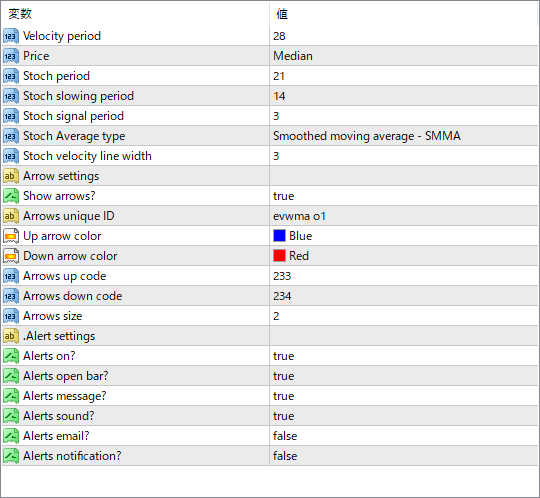Toggle the Alerts on? true value
540x498 pixels.
(x=404, y=356)
